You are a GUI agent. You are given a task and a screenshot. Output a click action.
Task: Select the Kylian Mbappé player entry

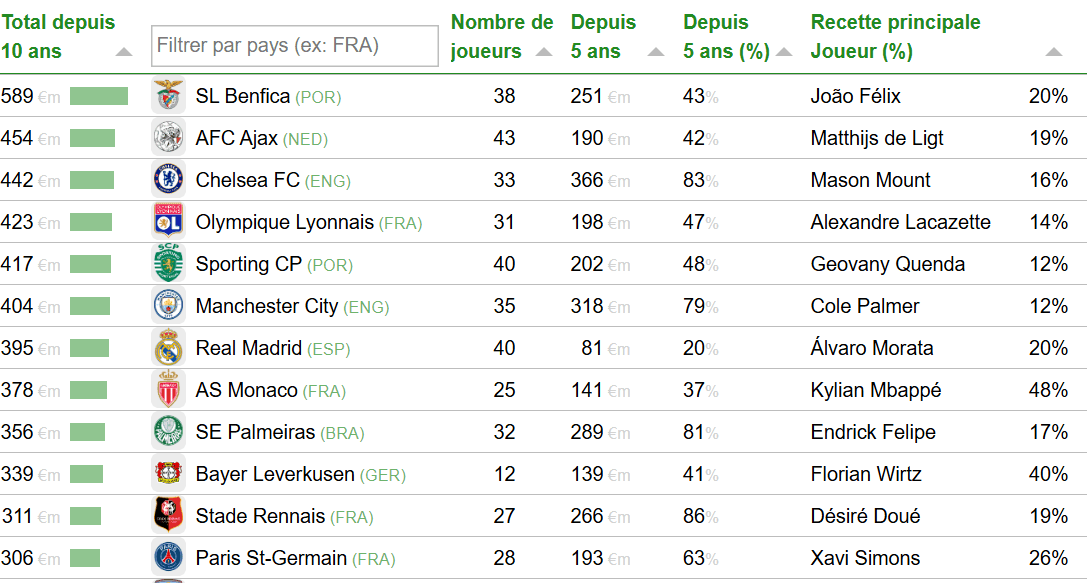[x=875, y=390]
